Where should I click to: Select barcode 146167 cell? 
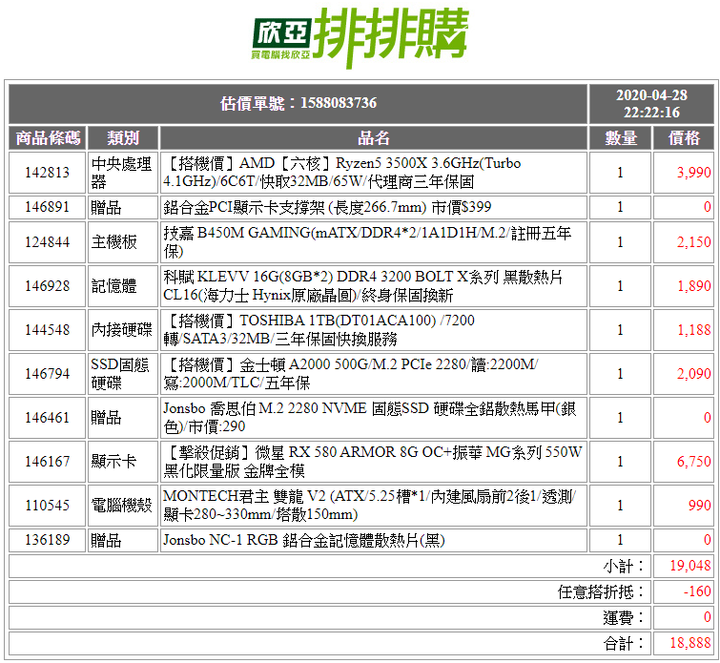(x=48, y=461)
